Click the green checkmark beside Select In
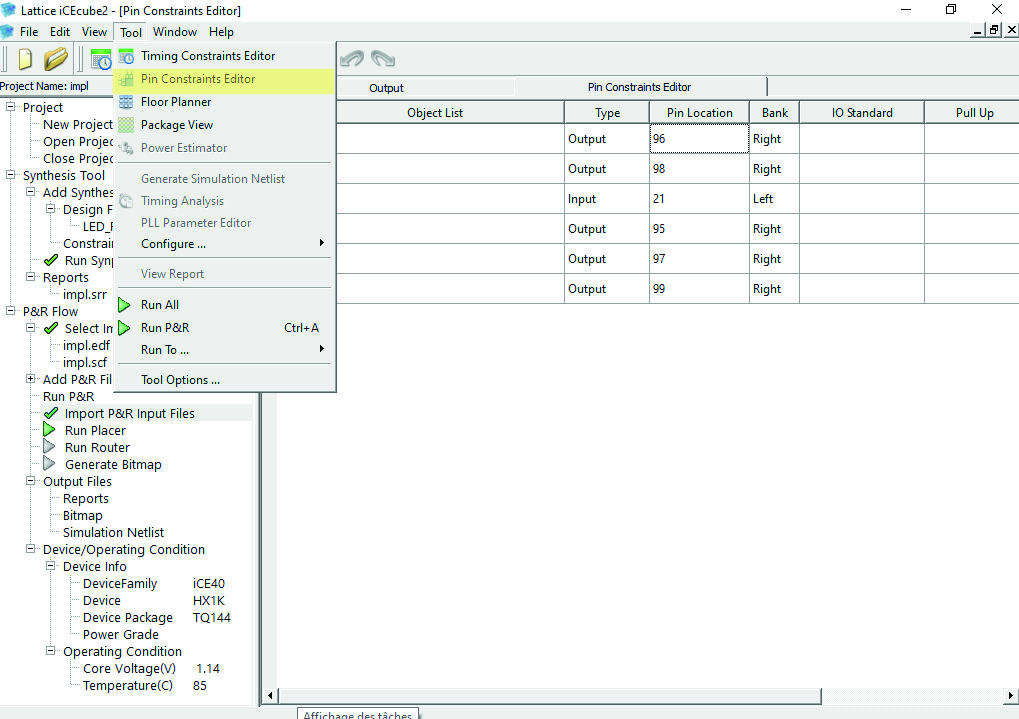This screenshot has height=719, width=1019. tap(51, 328)
